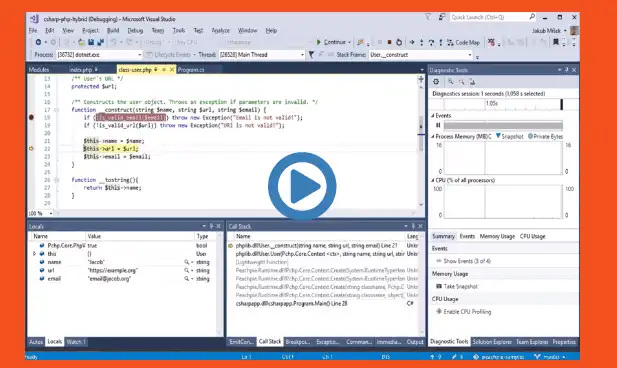Switch to the Modules tab

pos(39,70)
